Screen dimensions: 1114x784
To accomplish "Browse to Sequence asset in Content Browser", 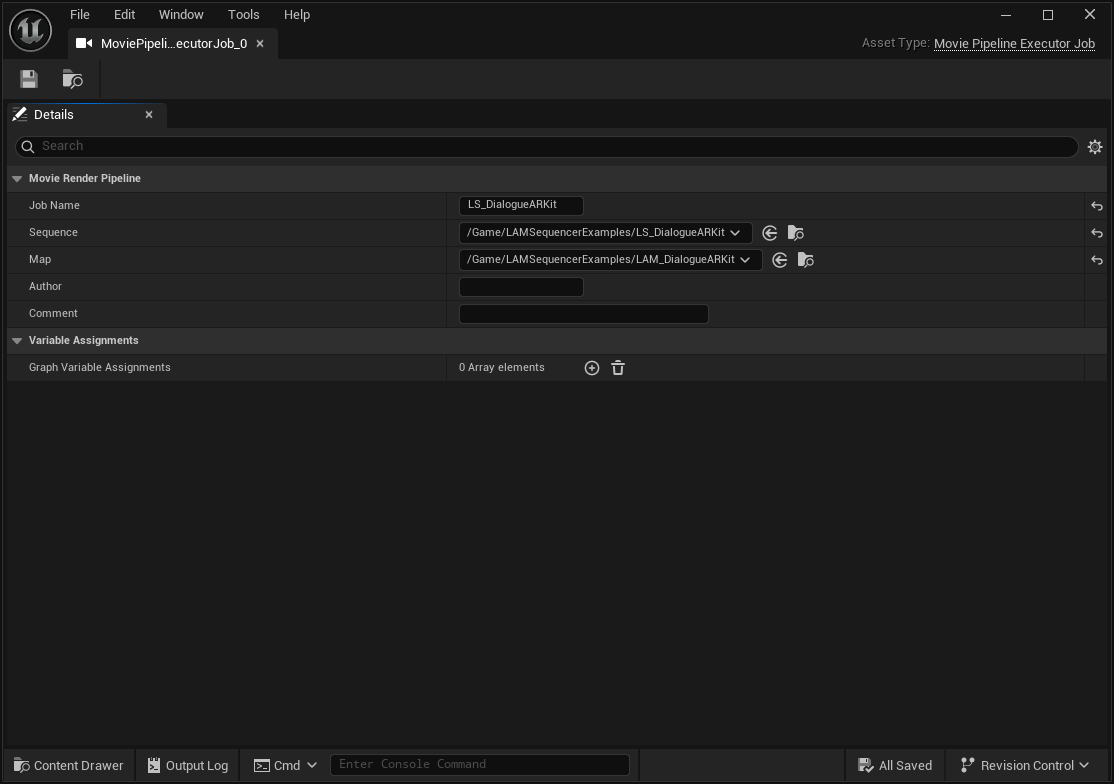I will pyautogui.click(x=796, y=233).
